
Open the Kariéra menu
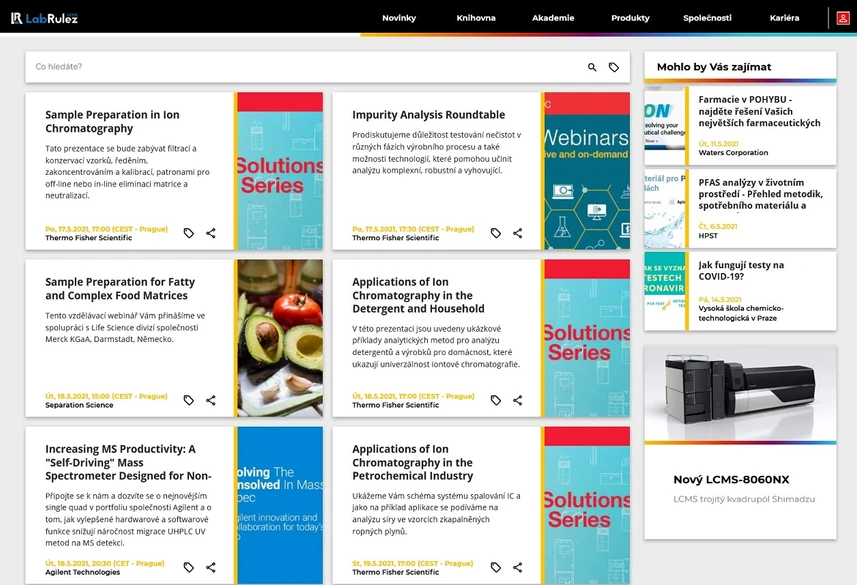click(784, 18)
